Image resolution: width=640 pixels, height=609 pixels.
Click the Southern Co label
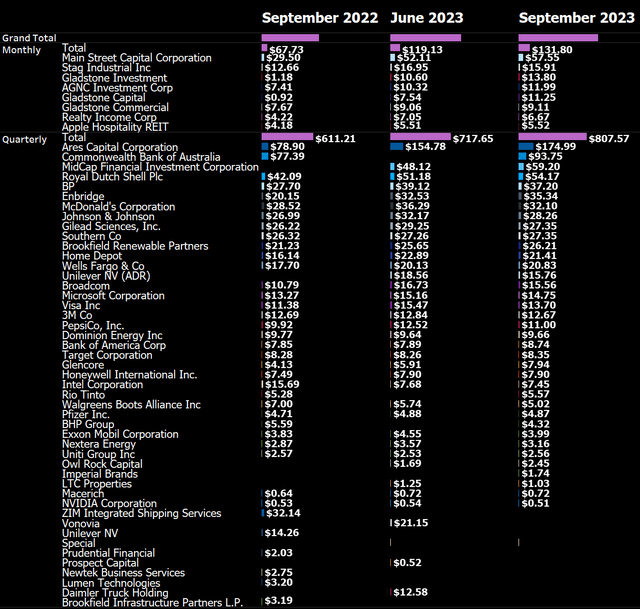(91, 236)
